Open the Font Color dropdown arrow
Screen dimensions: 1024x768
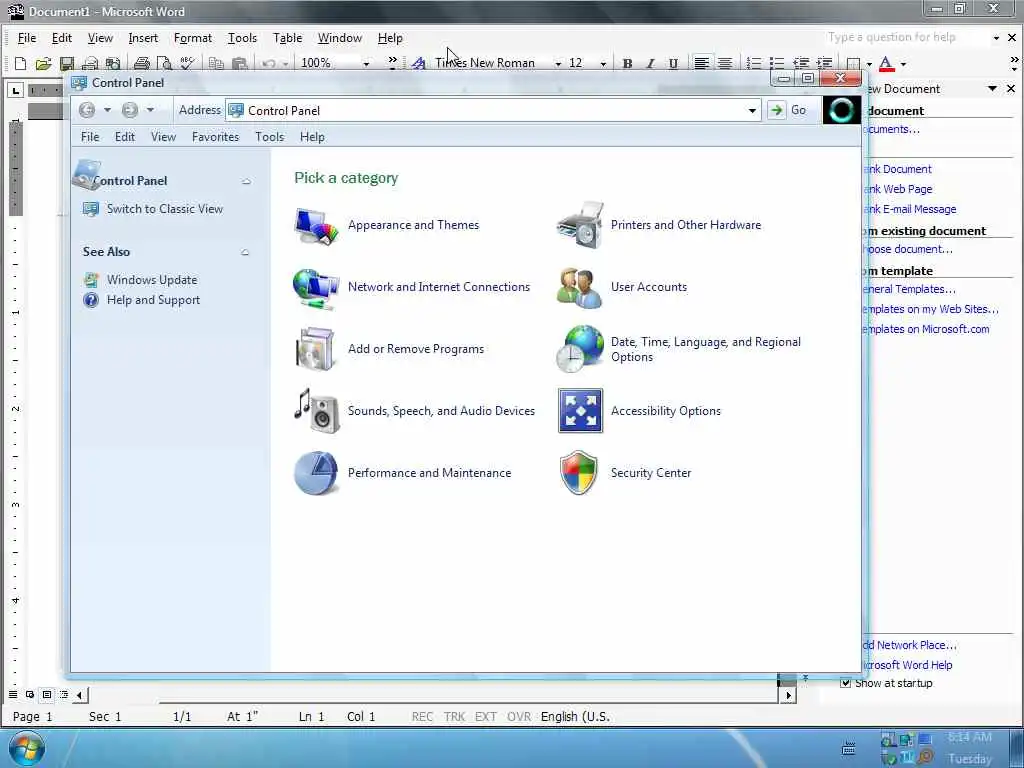tap(903, 64)
